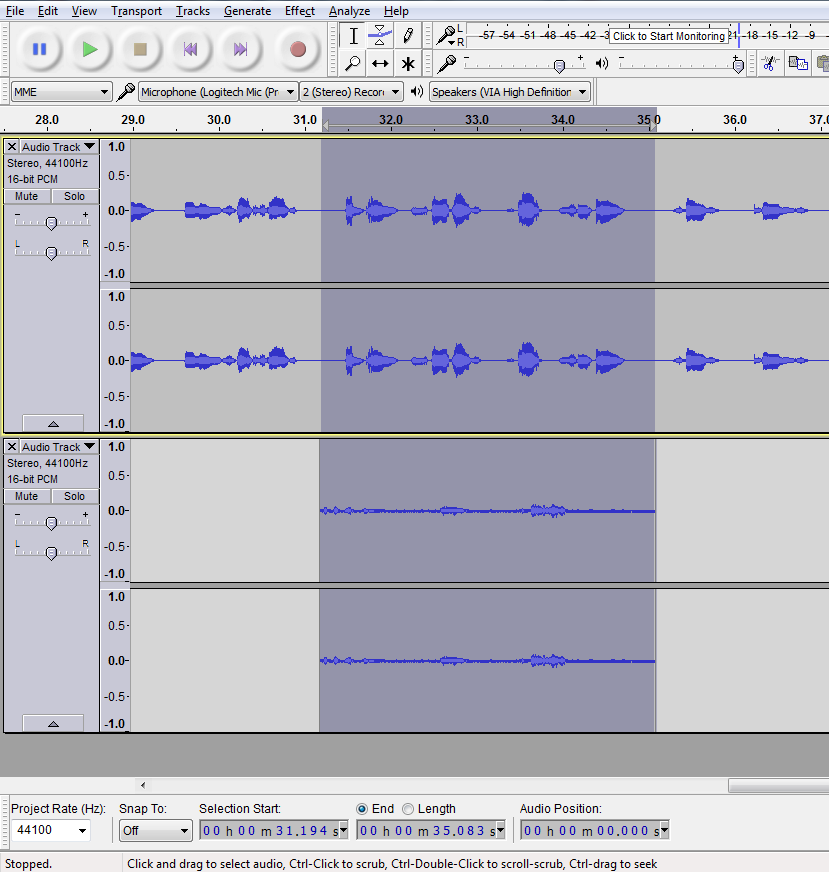Open the second Audio Track name menu
829x872 pixels.
(x=59, y=447)
